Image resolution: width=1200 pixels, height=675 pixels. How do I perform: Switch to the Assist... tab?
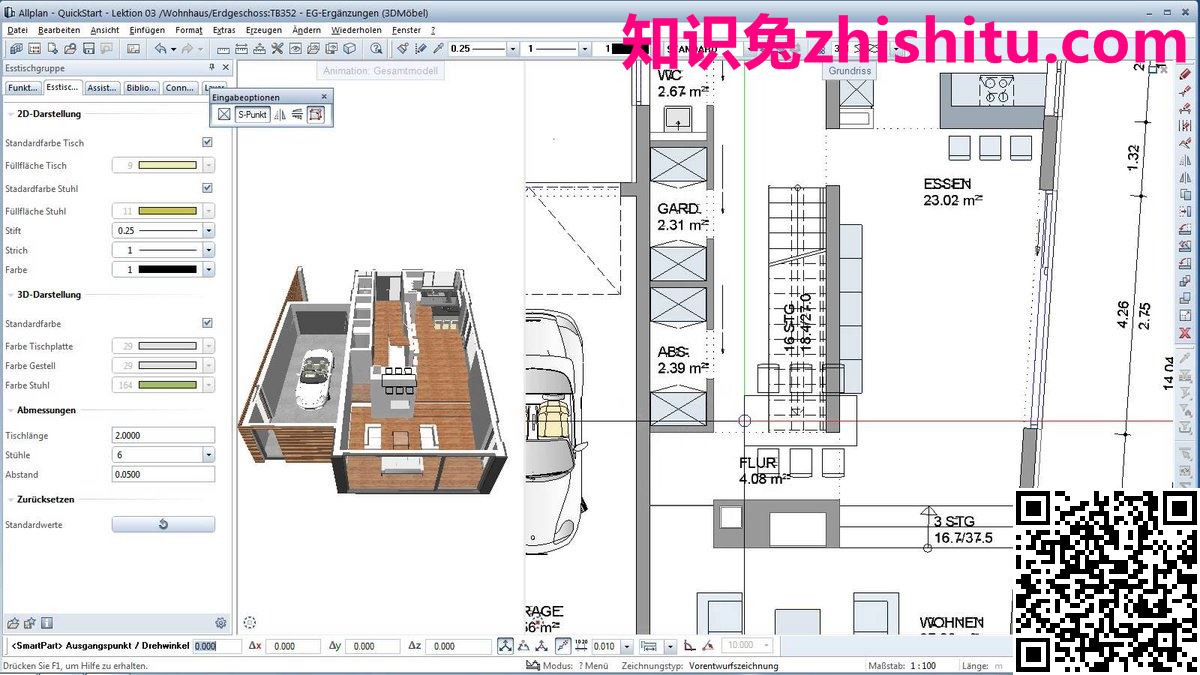(102, 88)
